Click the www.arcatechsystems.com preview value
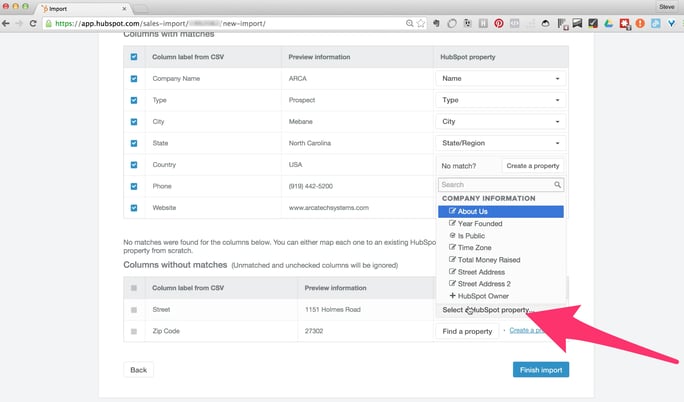 pos(328,208)
